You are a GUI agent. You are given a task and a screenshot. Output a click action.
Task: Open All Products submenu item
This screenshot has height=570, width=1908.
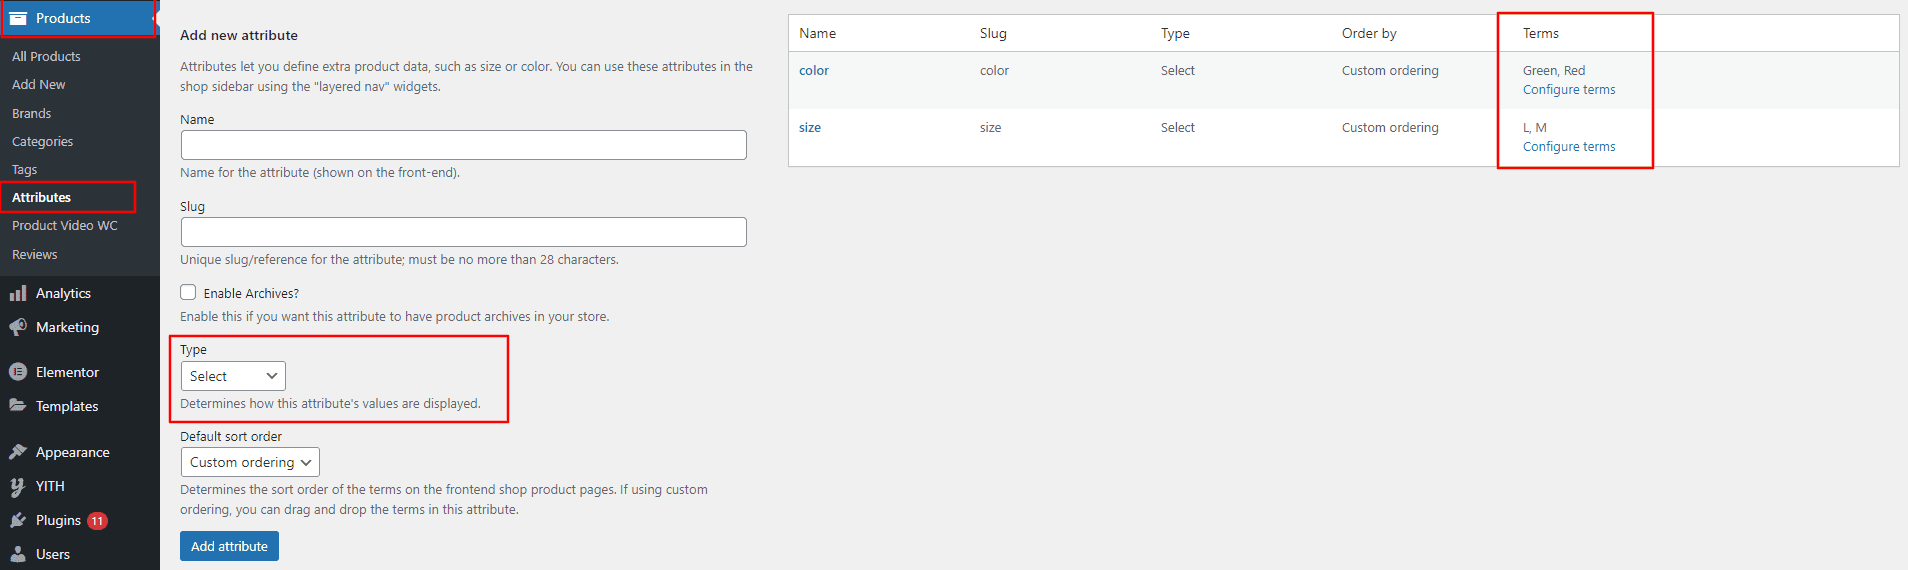pos(46,56)
